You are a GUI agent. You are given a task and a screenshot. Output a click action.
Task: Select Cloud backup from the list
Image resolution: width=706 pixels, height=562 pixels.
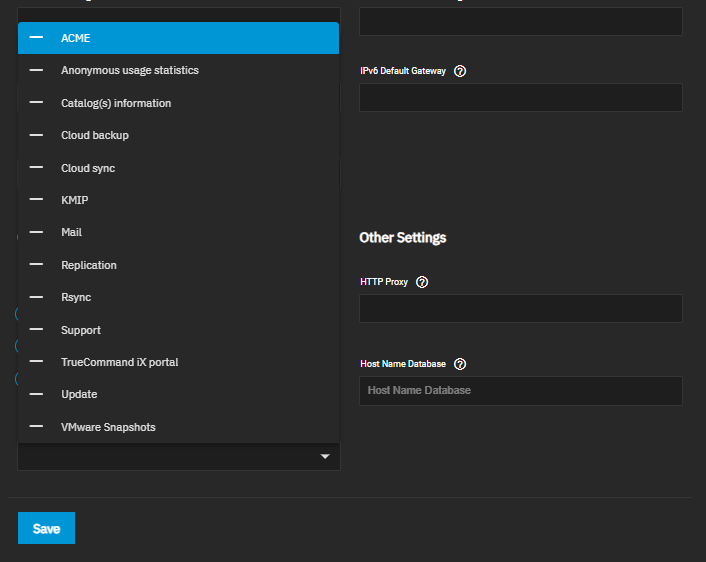[95, 135]
